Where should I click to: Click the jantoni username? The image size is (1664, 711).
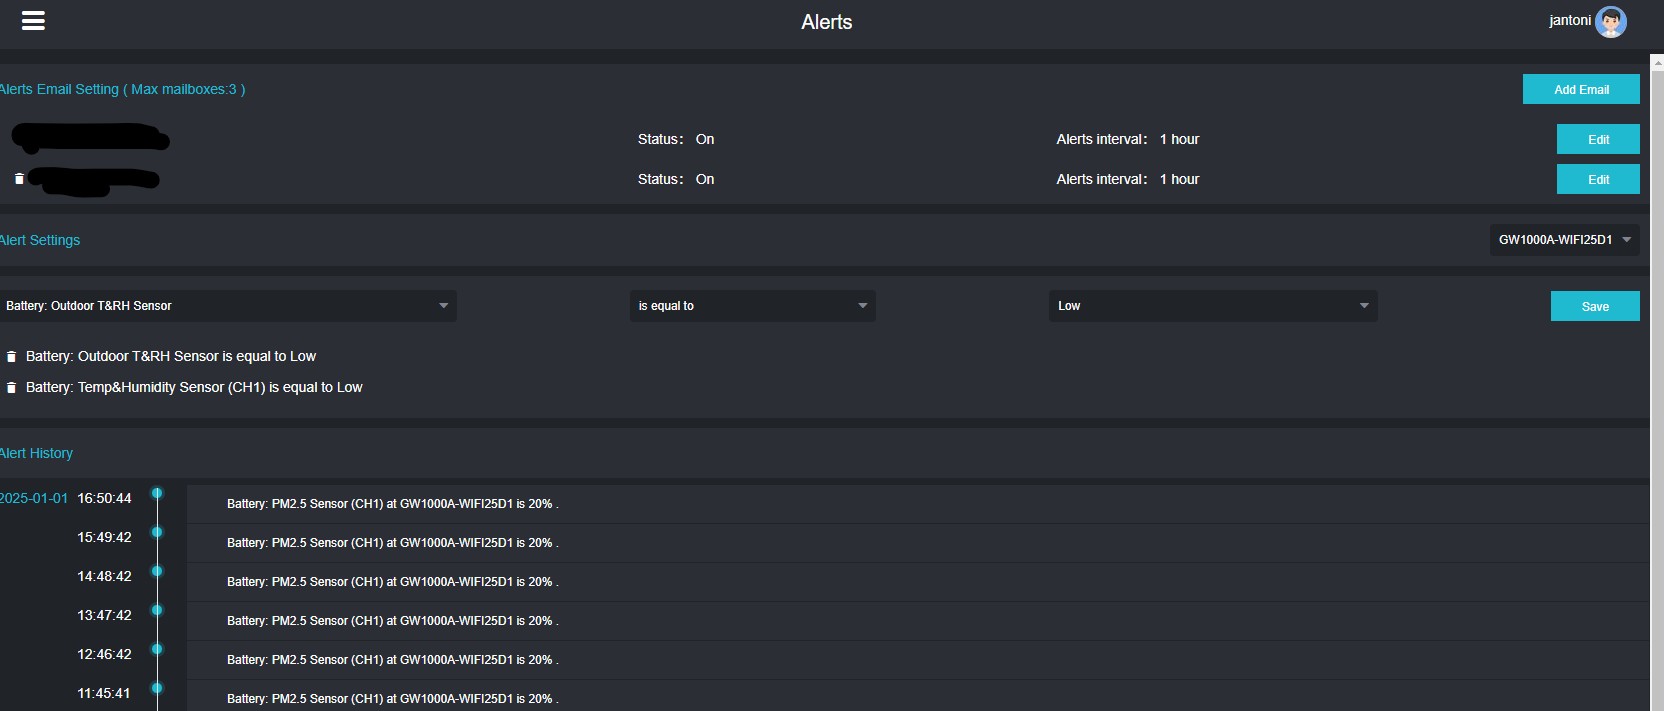coord(1569,21)
